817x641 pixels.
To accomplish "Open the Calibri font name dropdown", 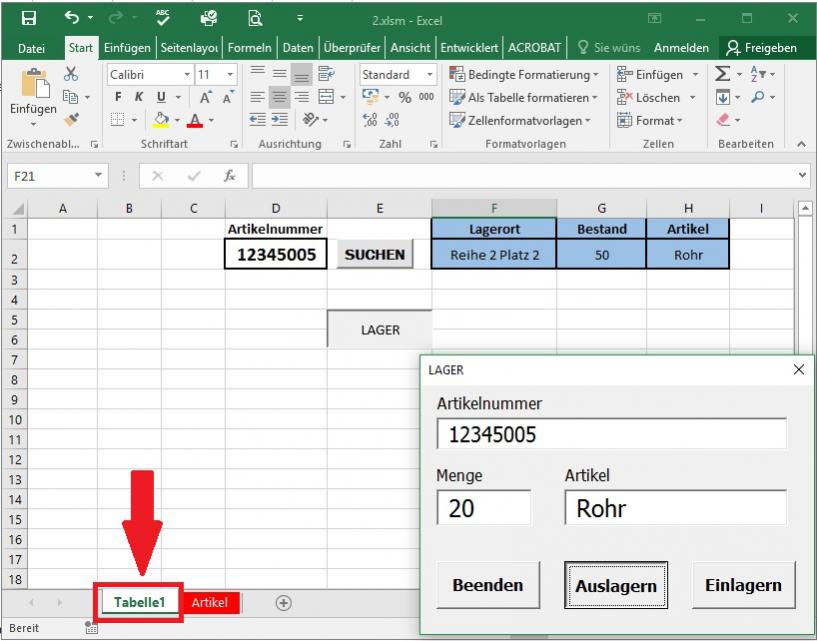I will pos(187,75).
